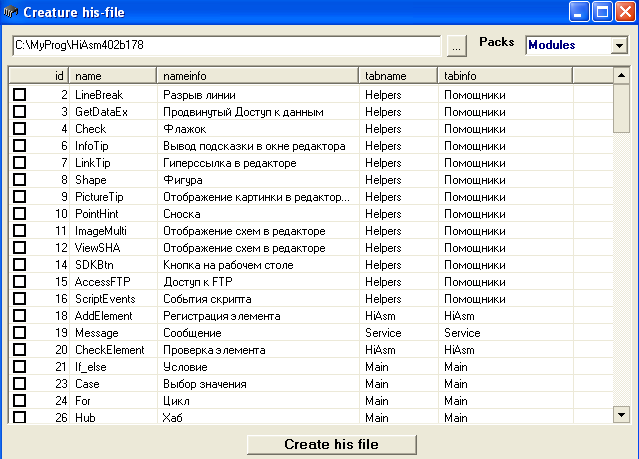Enable the checkbox next to GetDataEx
Screen dimensions: 639x459
[x=19, y=112]
